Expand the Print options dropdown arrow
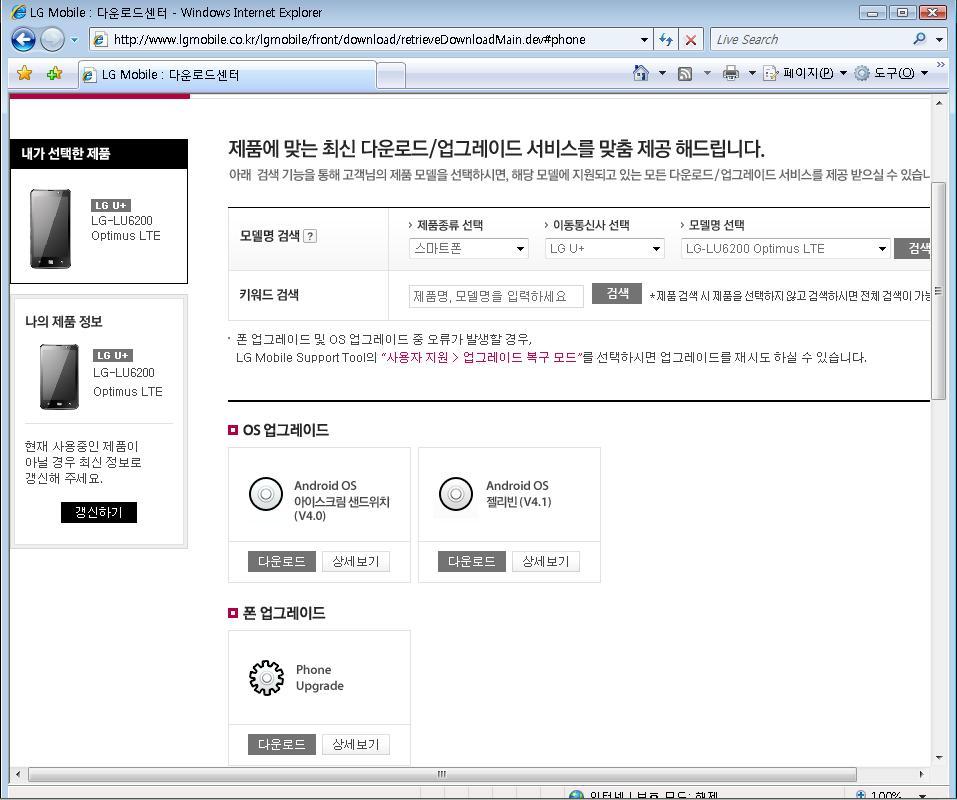 [752, 73]
